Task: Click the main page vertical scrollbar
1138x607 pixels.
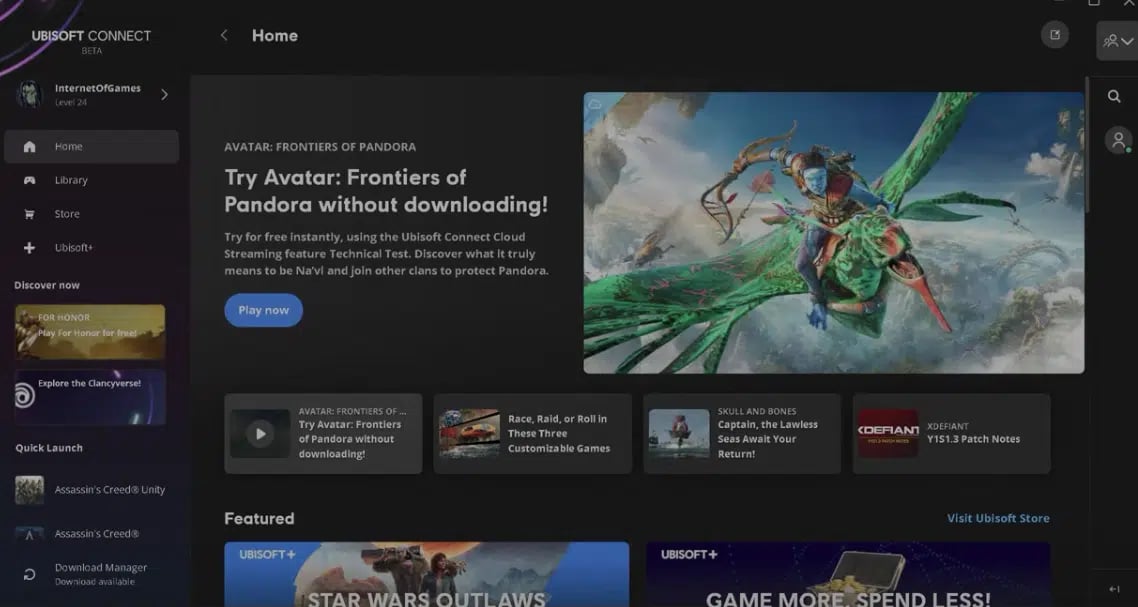Action: coord(1086,144)
